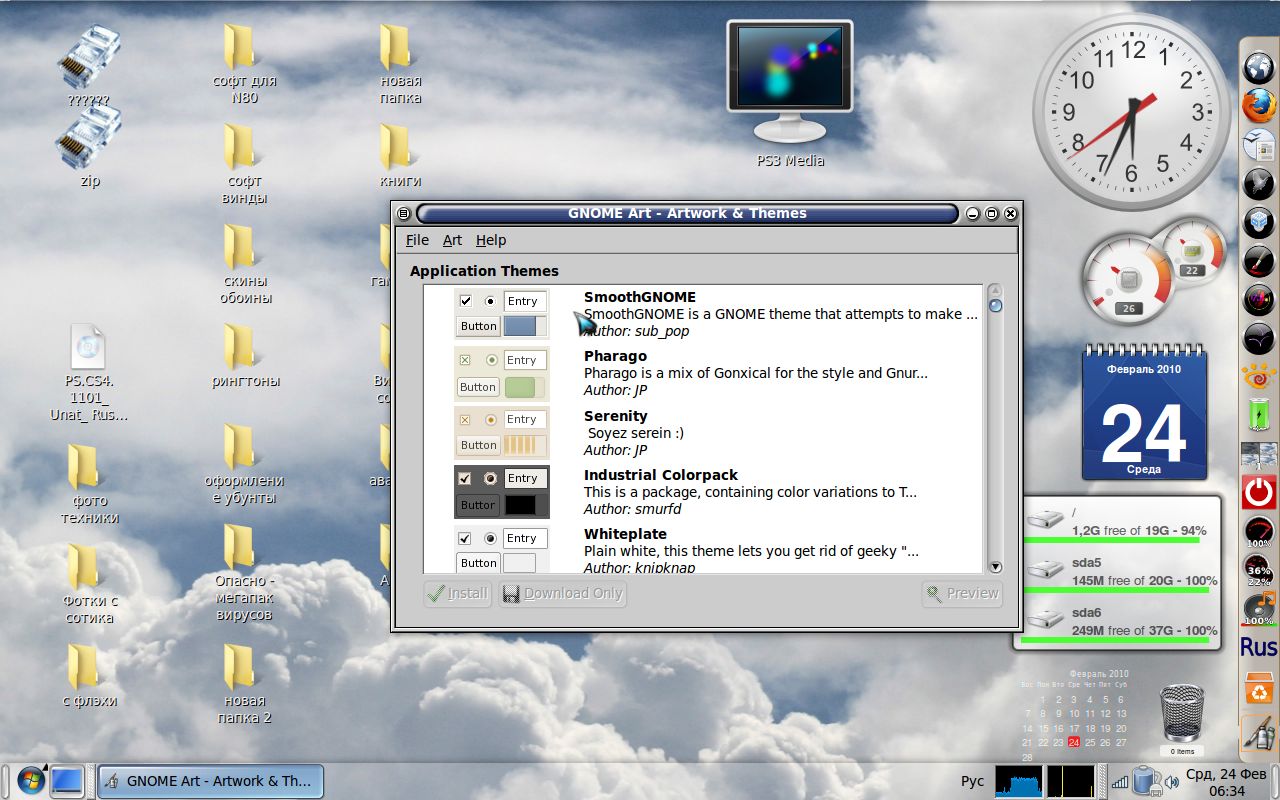The image size is (1280, 800).
Task: Open the colorful media icon in the dock
Action: pyautogui.click(x=1258, y=300)
